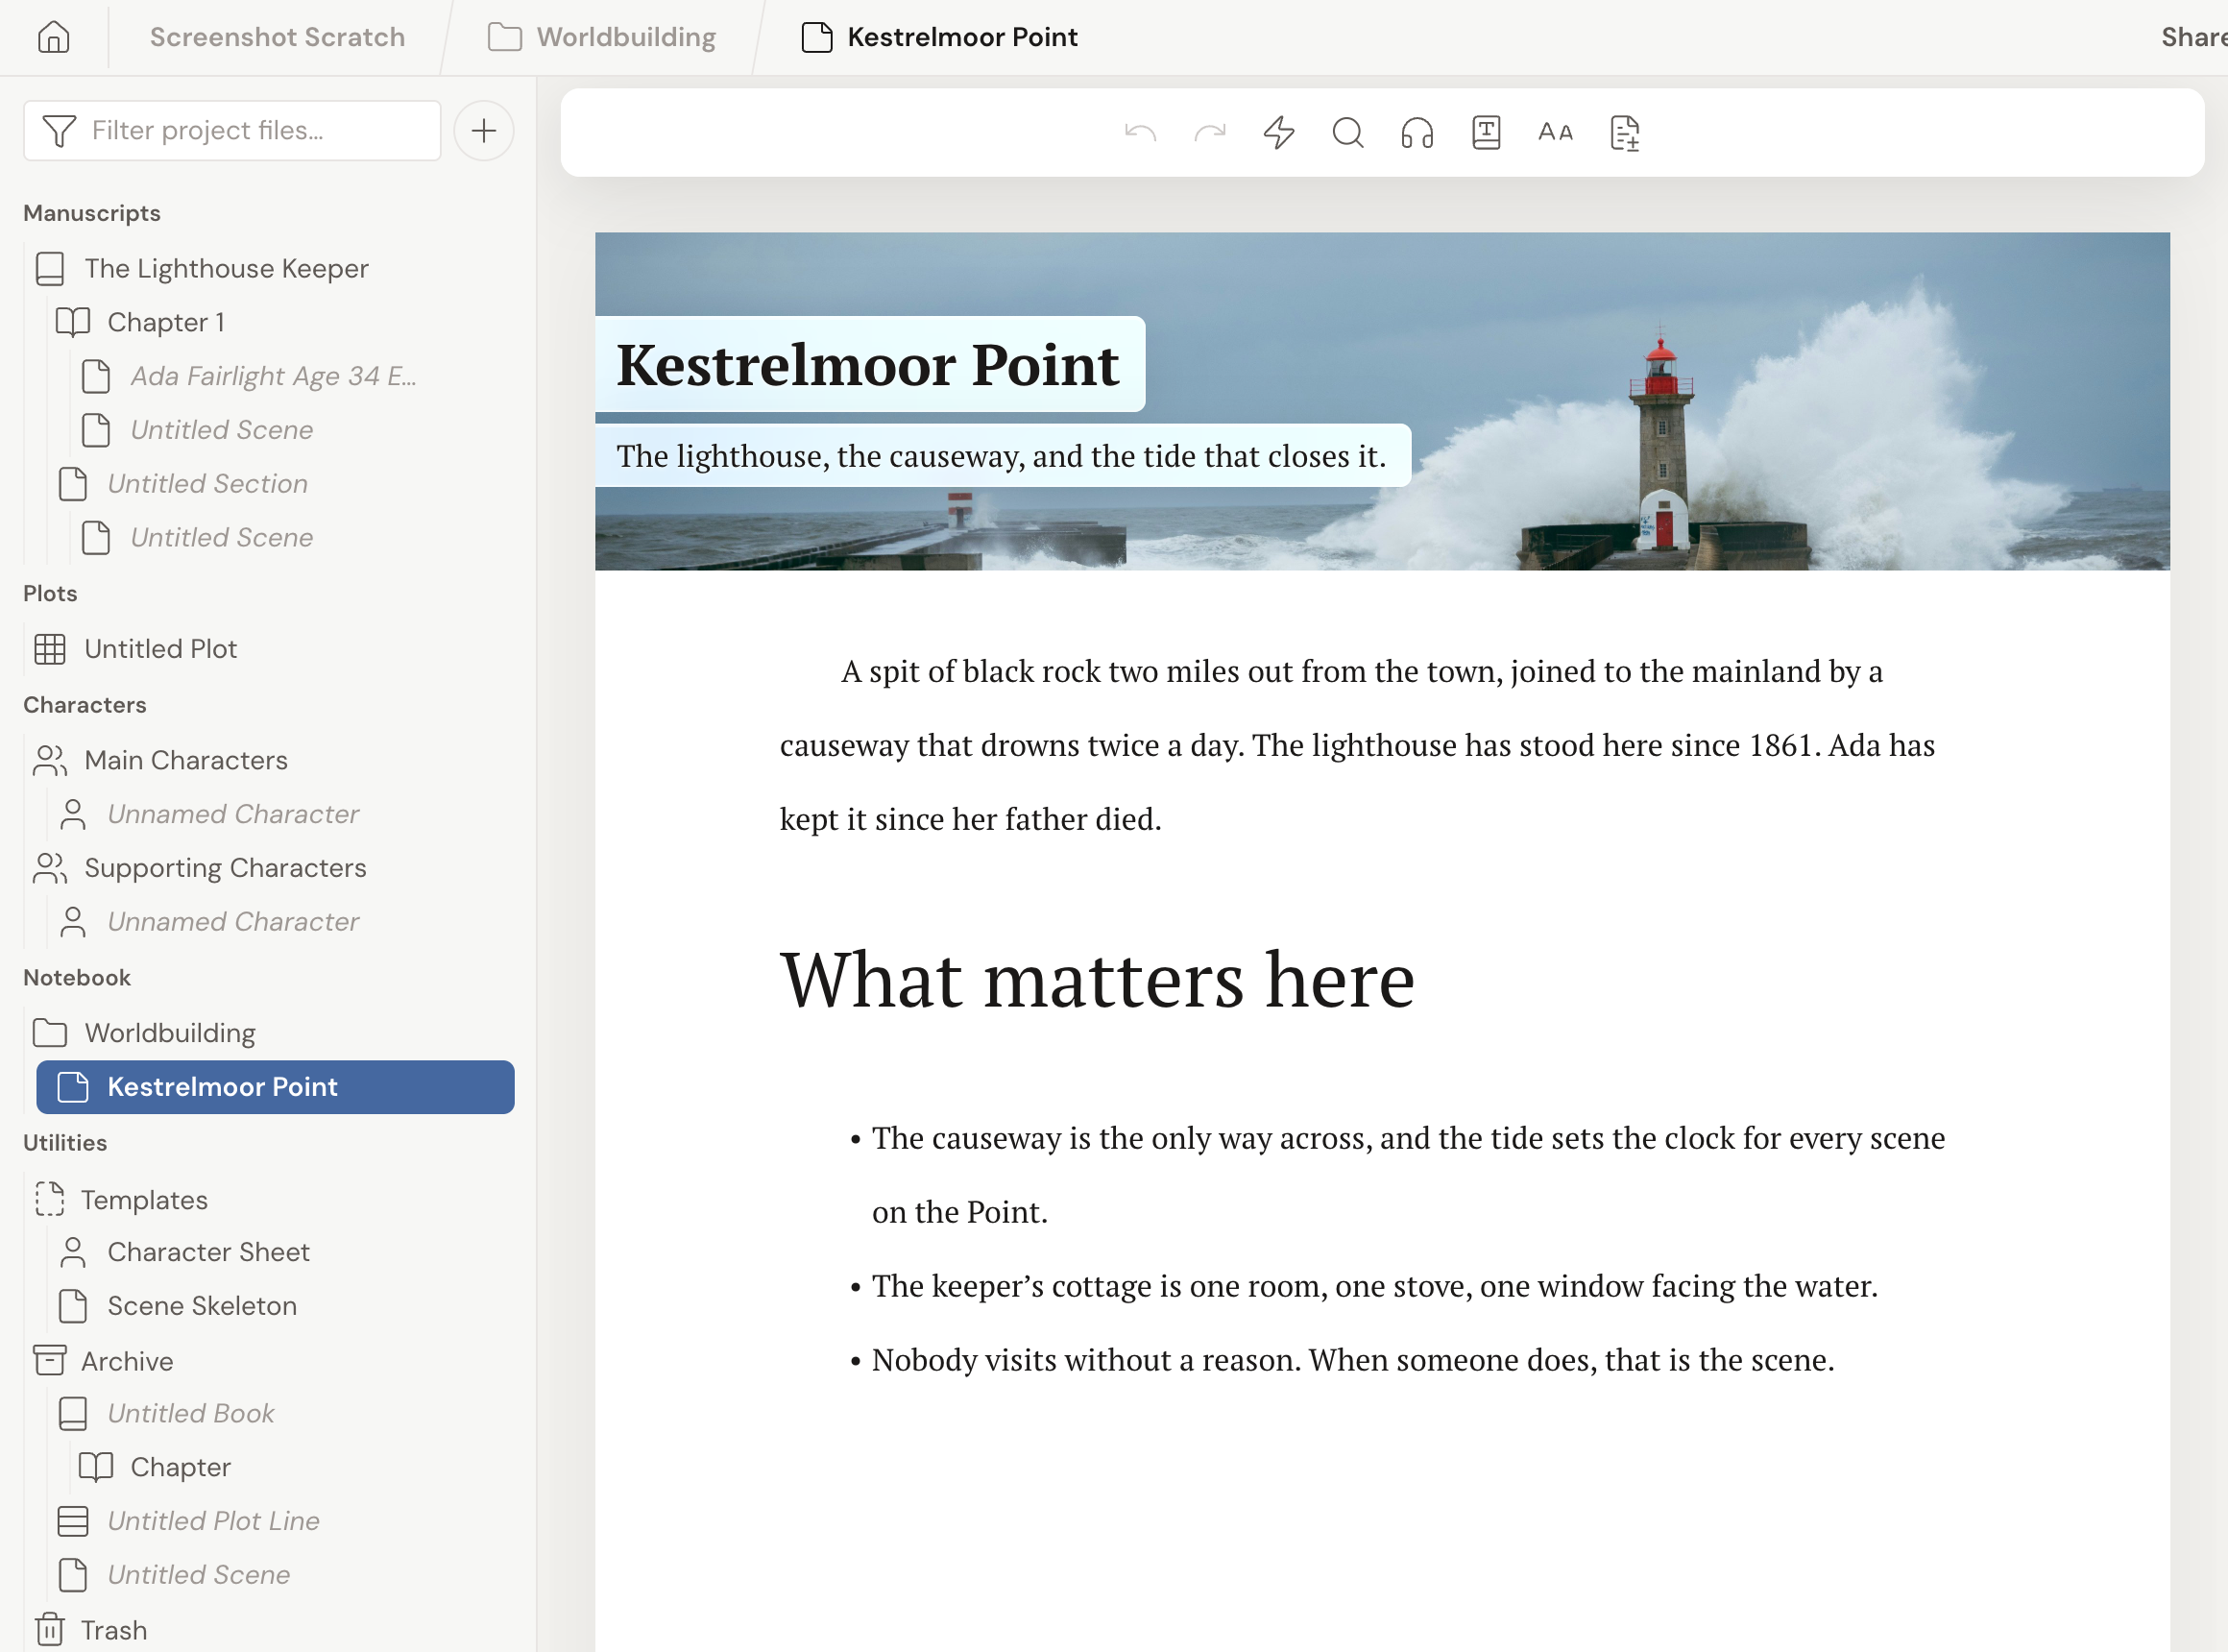Open the Untitled Plot grid
Viewport: 2228px width, 1652px height.
pyautogui.click(x=160, y=649)
